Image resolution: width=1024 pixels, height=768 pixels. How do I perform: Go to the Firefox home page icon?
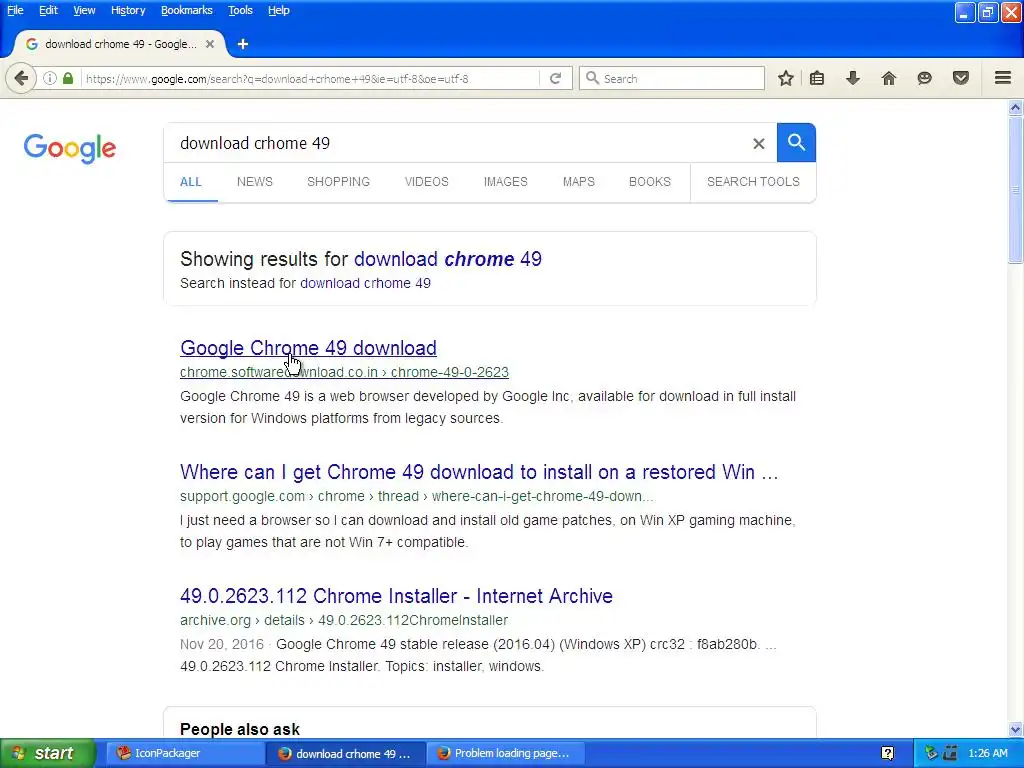[x=889, y=78]
